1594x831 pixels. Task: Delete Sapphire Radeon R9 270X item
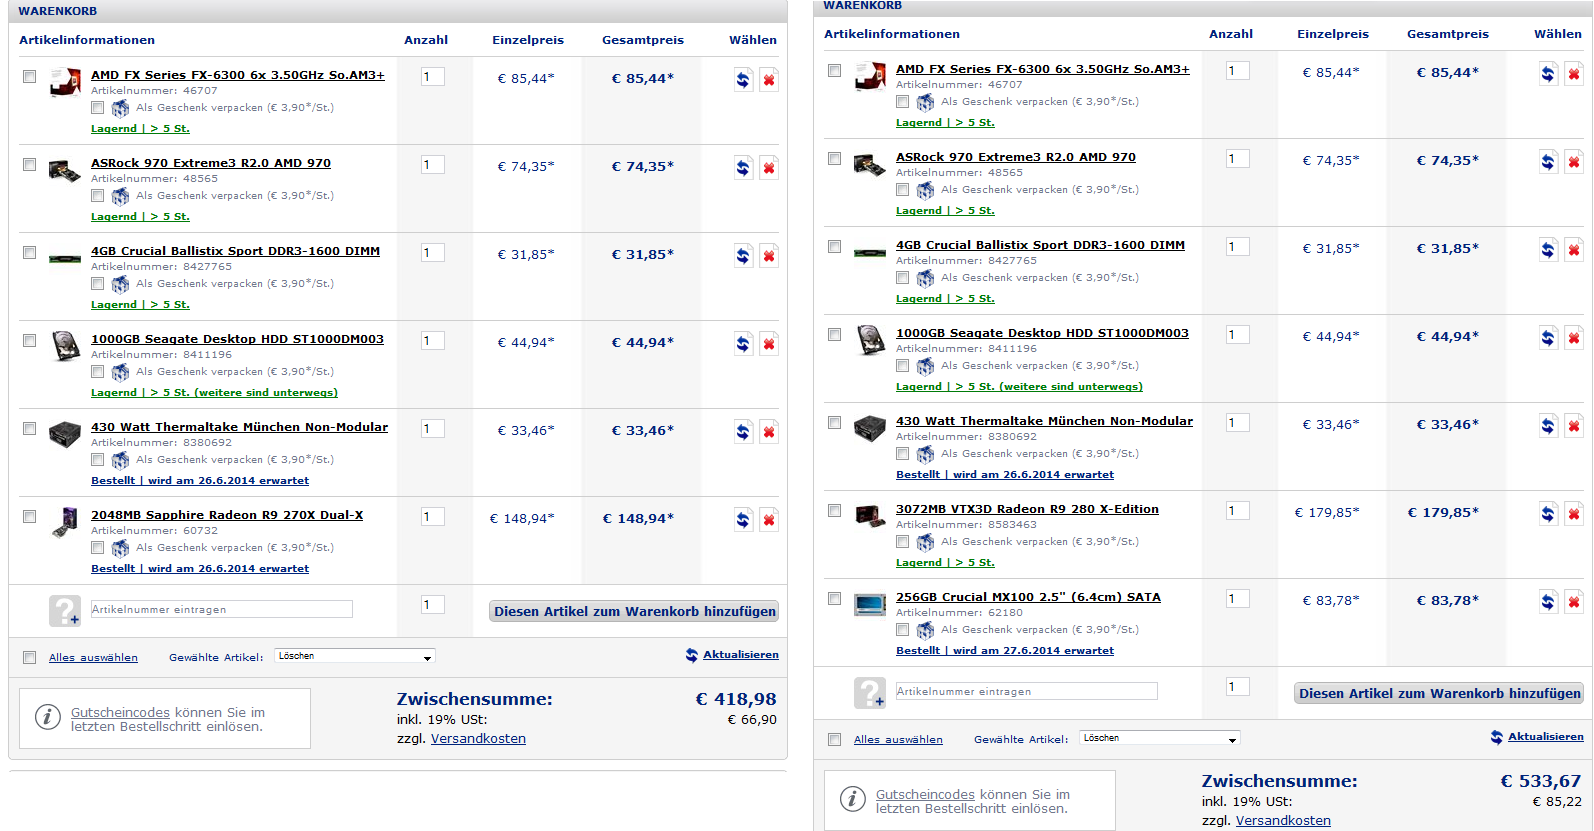768,520
